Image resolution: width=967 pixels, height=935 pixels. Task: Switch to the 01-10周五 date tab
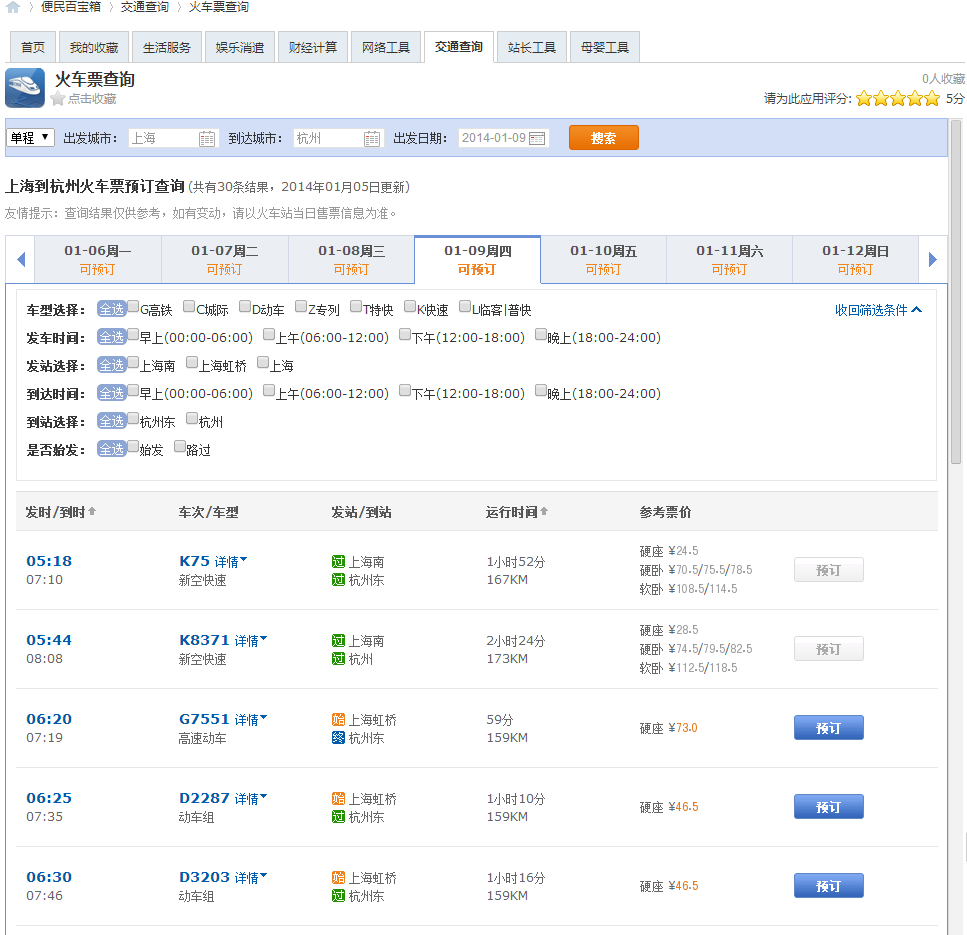coord(603,259)
